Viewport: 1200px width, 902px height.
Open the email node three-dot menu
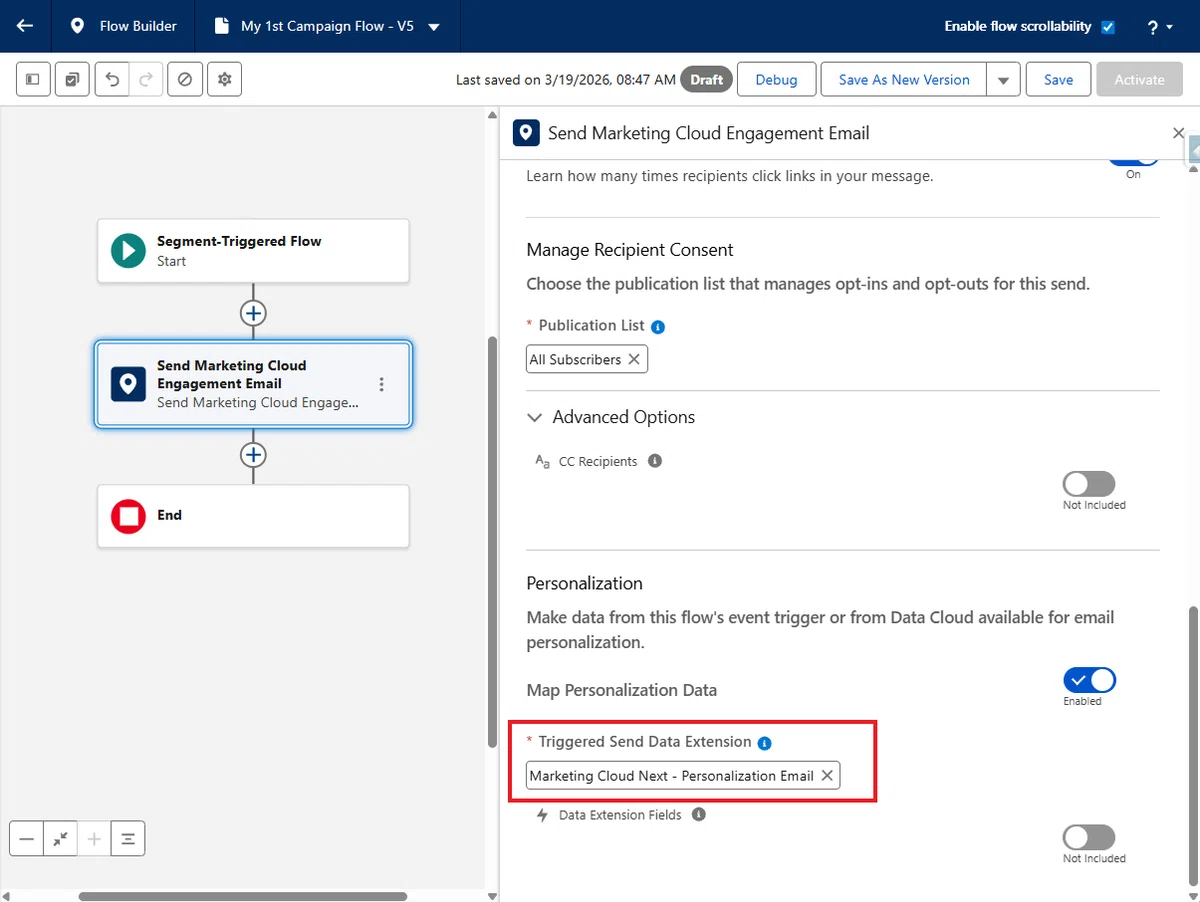tap(381, 384)
